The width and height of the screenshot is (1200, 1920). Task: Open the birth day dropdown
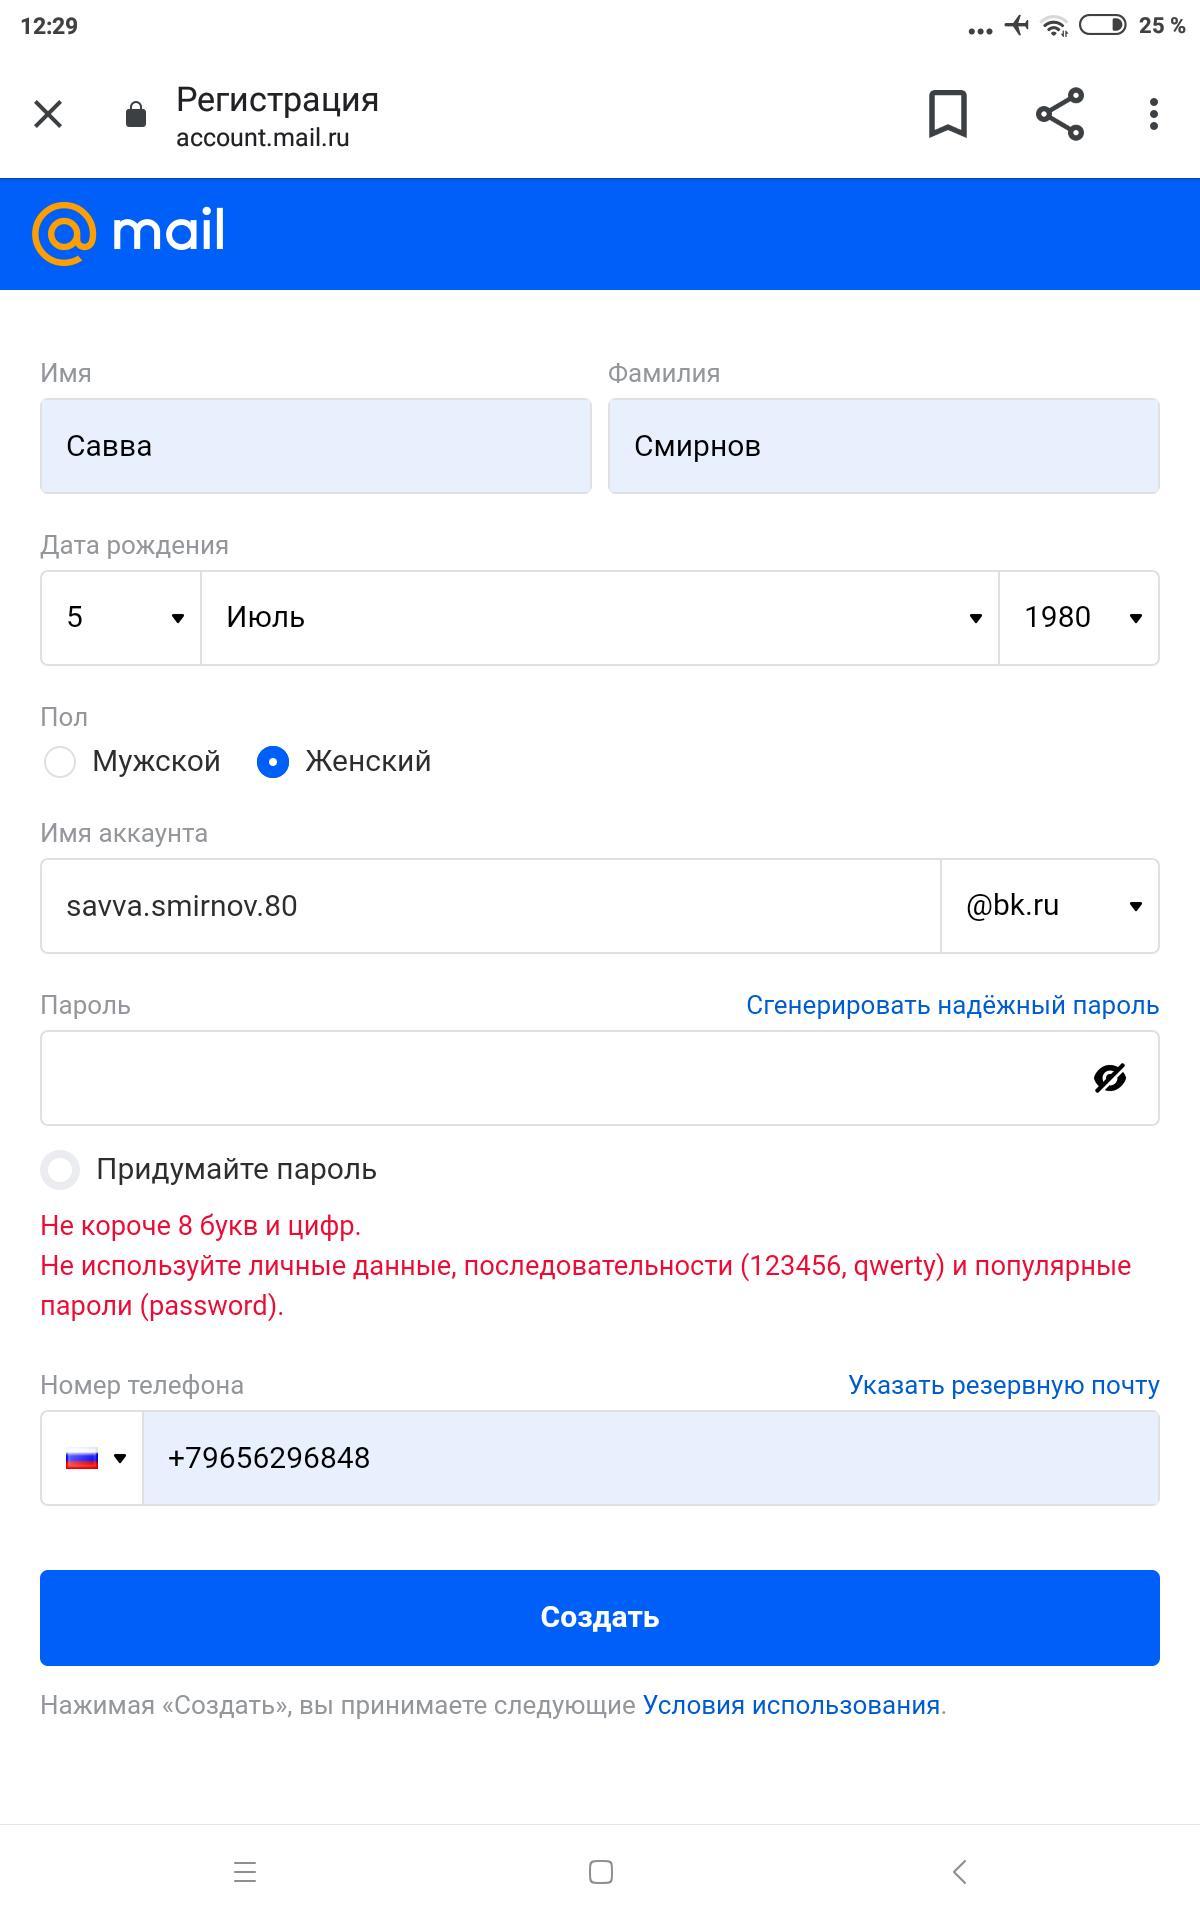click(x=121, y=618)
